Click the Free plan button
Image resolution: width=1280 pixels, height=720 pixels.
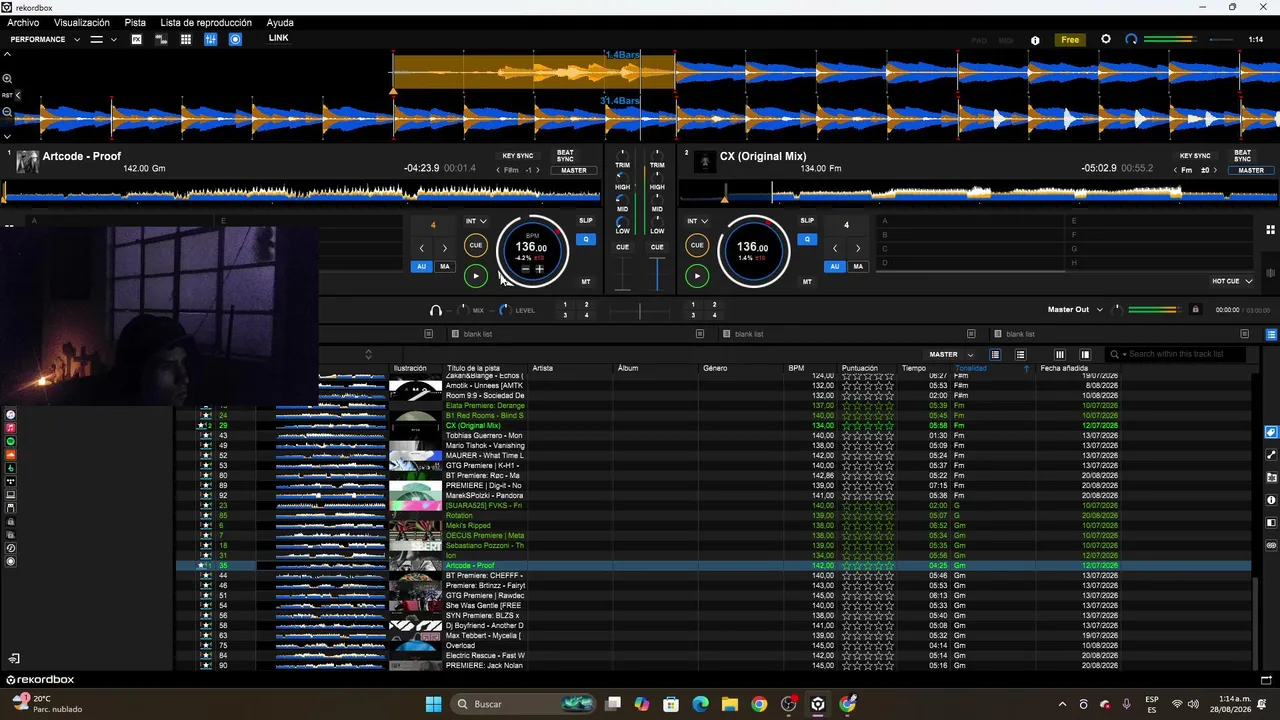[1070, 40]
